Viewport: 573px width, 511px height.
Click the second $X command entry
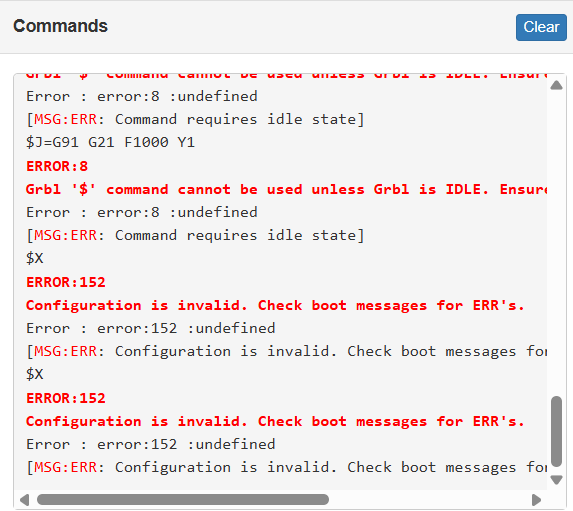[35, 374]
